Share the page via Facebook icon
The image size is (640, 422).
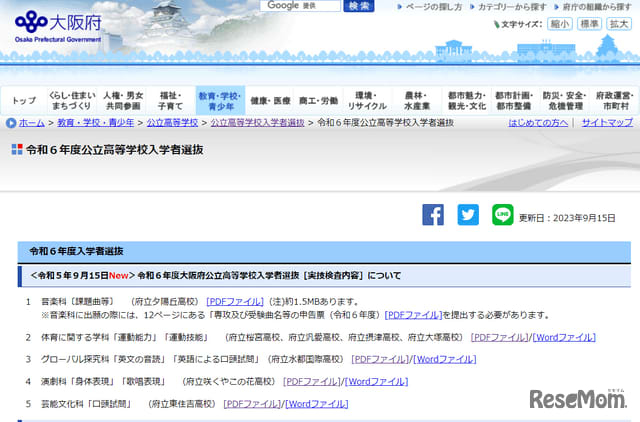pos(433,215)
